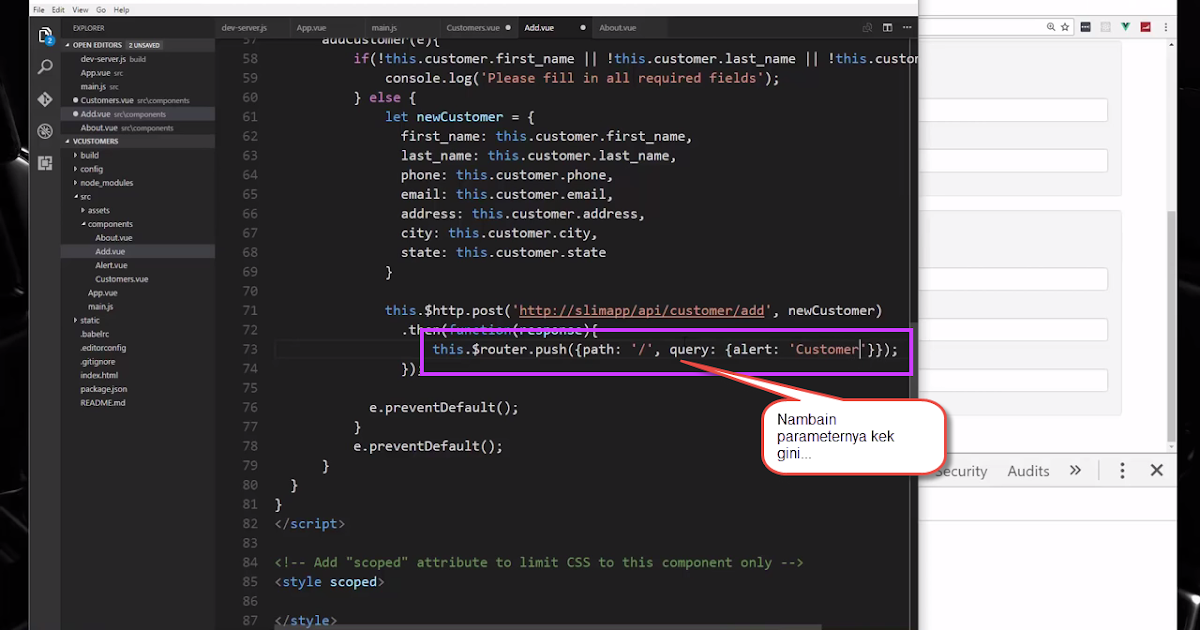Open DevTools customize menu via vertical dots
Screen dimensions: 1200x630
pos(1121,470)
